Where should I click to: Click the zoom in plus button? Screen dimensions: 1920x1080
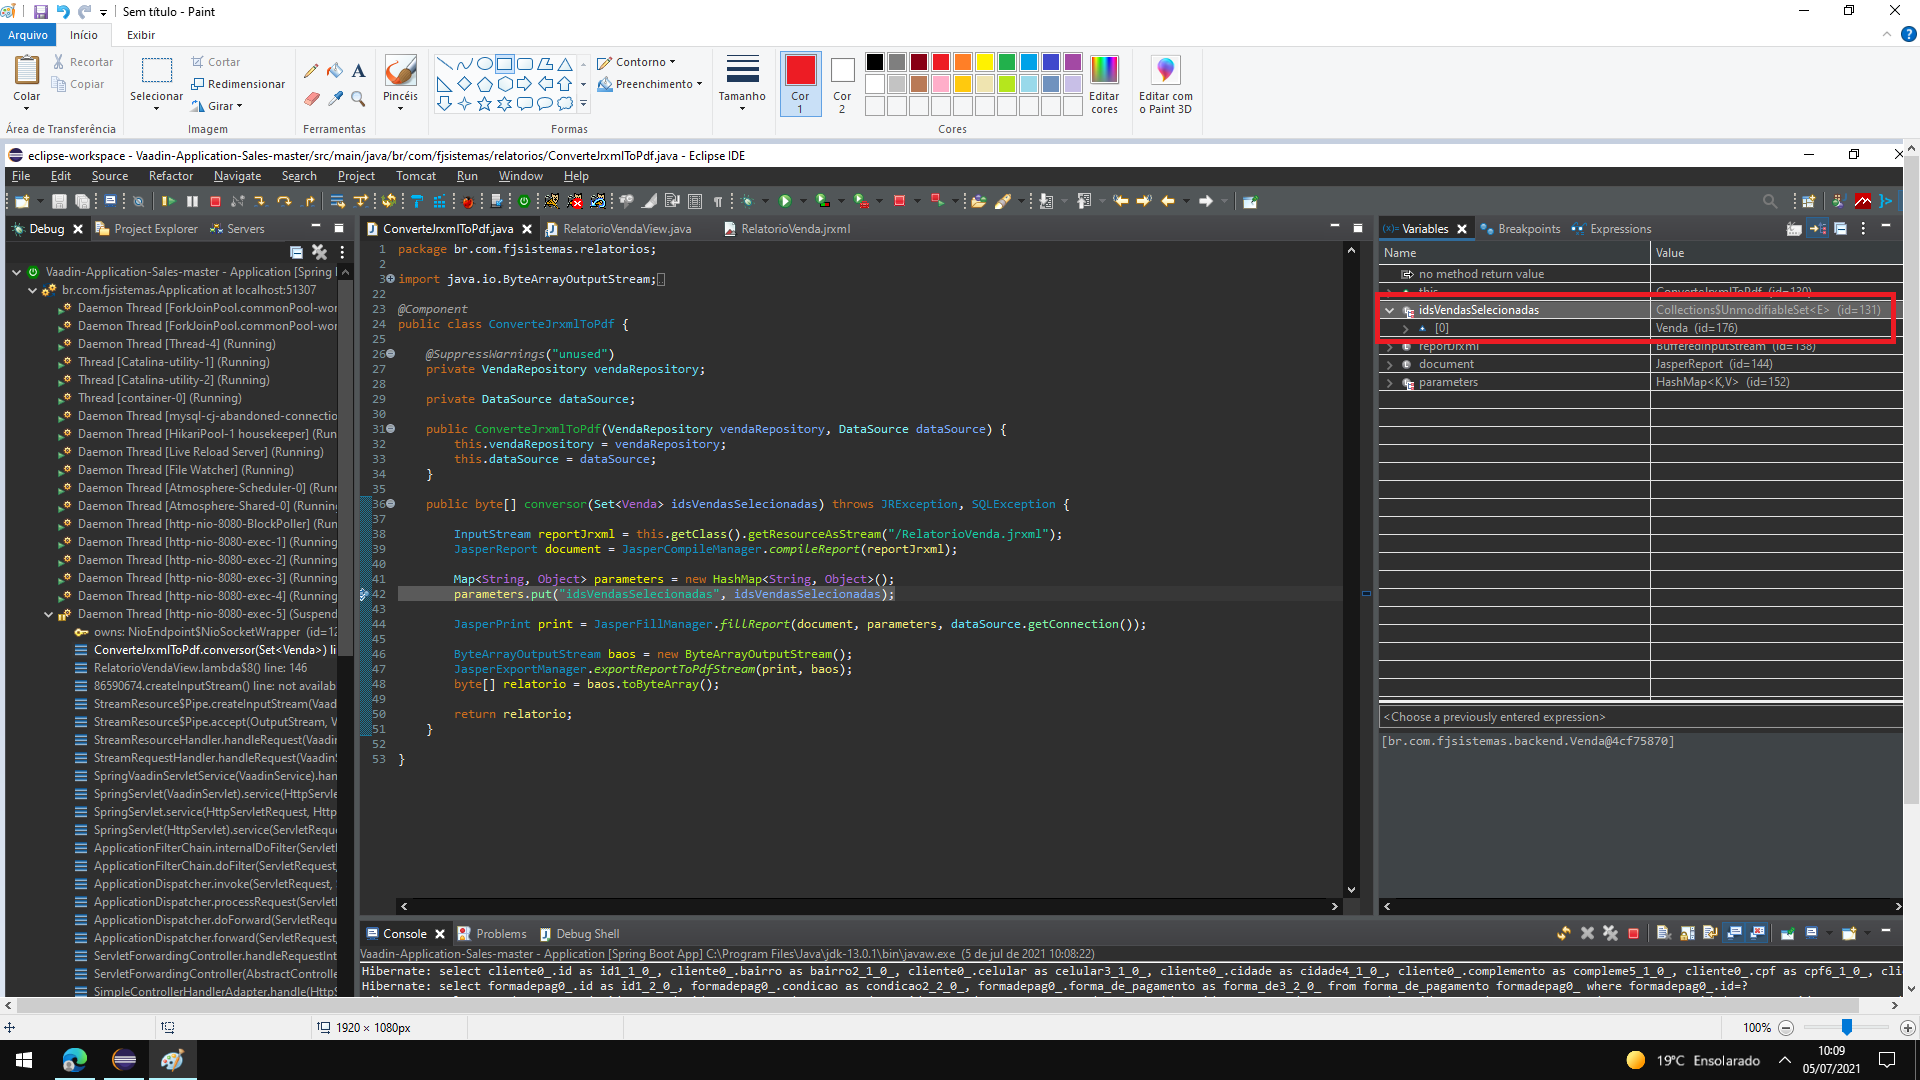1907,1027
